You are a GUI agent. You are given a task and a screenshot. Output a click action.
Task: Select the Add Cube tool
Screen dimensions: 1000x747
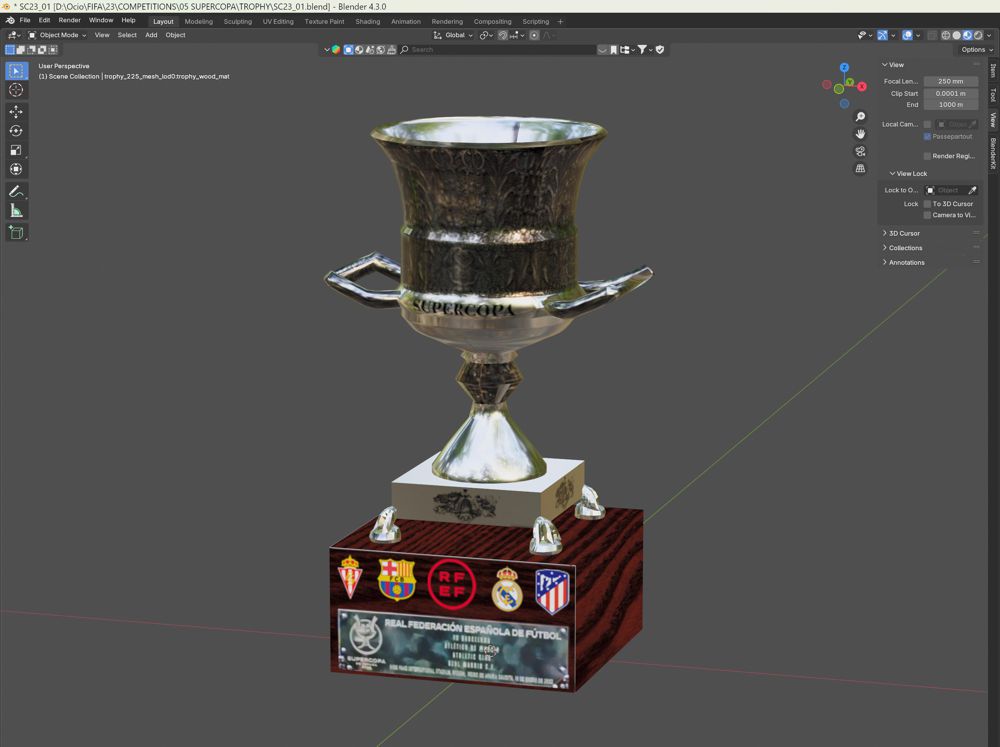(x=16, y=232)
